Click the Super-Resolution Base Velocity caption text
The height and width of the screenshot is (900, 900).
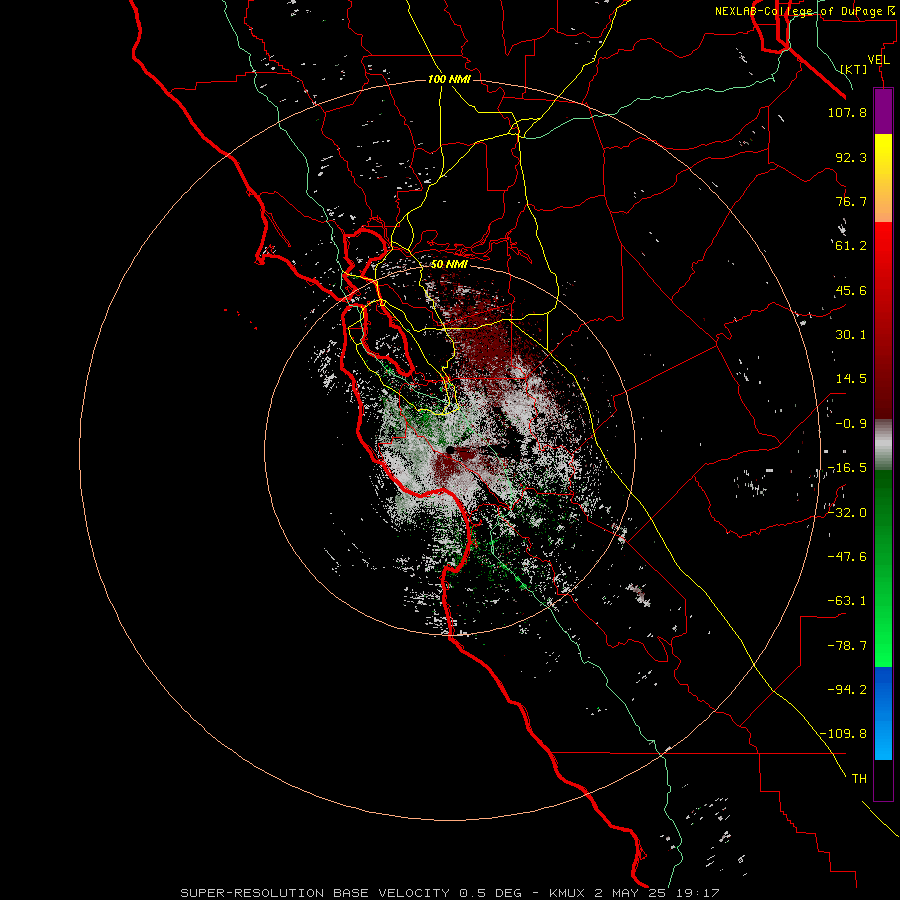[x=449, y=893]
